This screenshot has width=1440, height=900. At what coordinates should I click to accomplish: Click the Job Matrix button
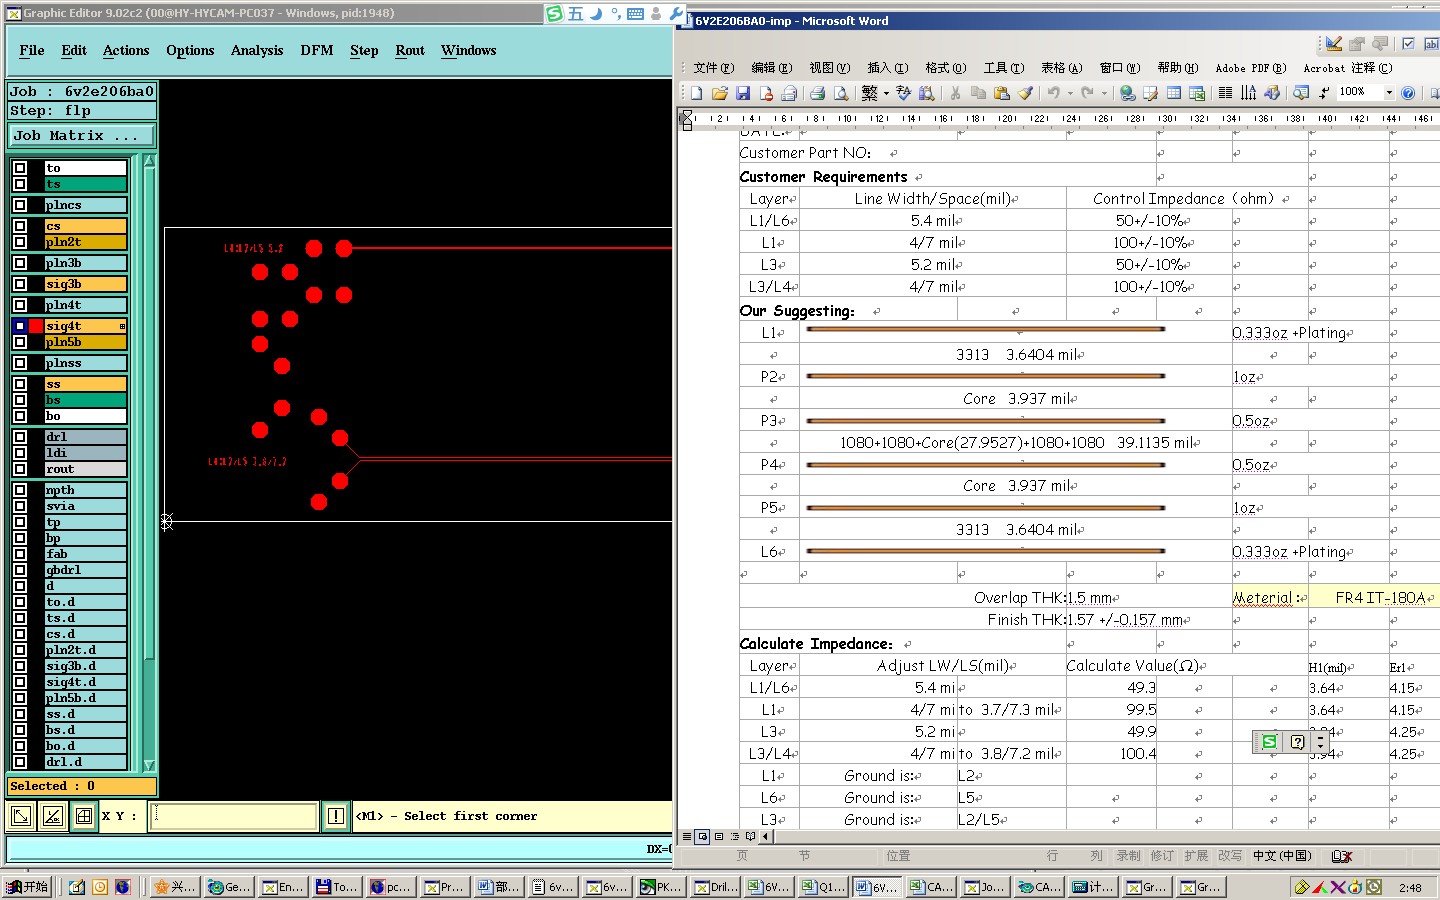tap(82, 135)
